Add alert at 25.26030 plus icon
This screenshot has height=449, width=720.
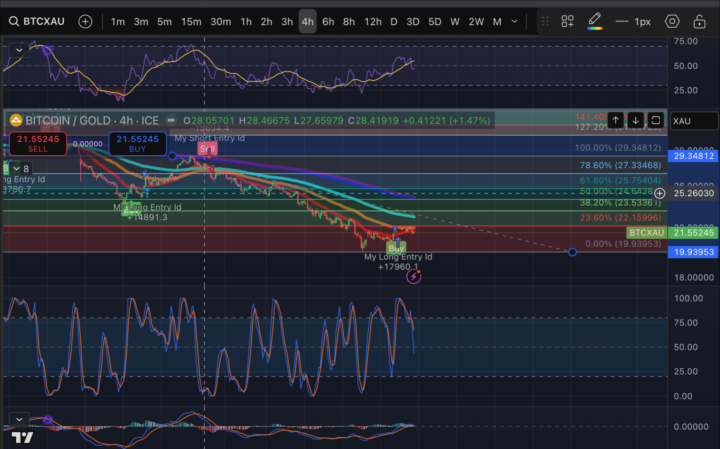660,193
